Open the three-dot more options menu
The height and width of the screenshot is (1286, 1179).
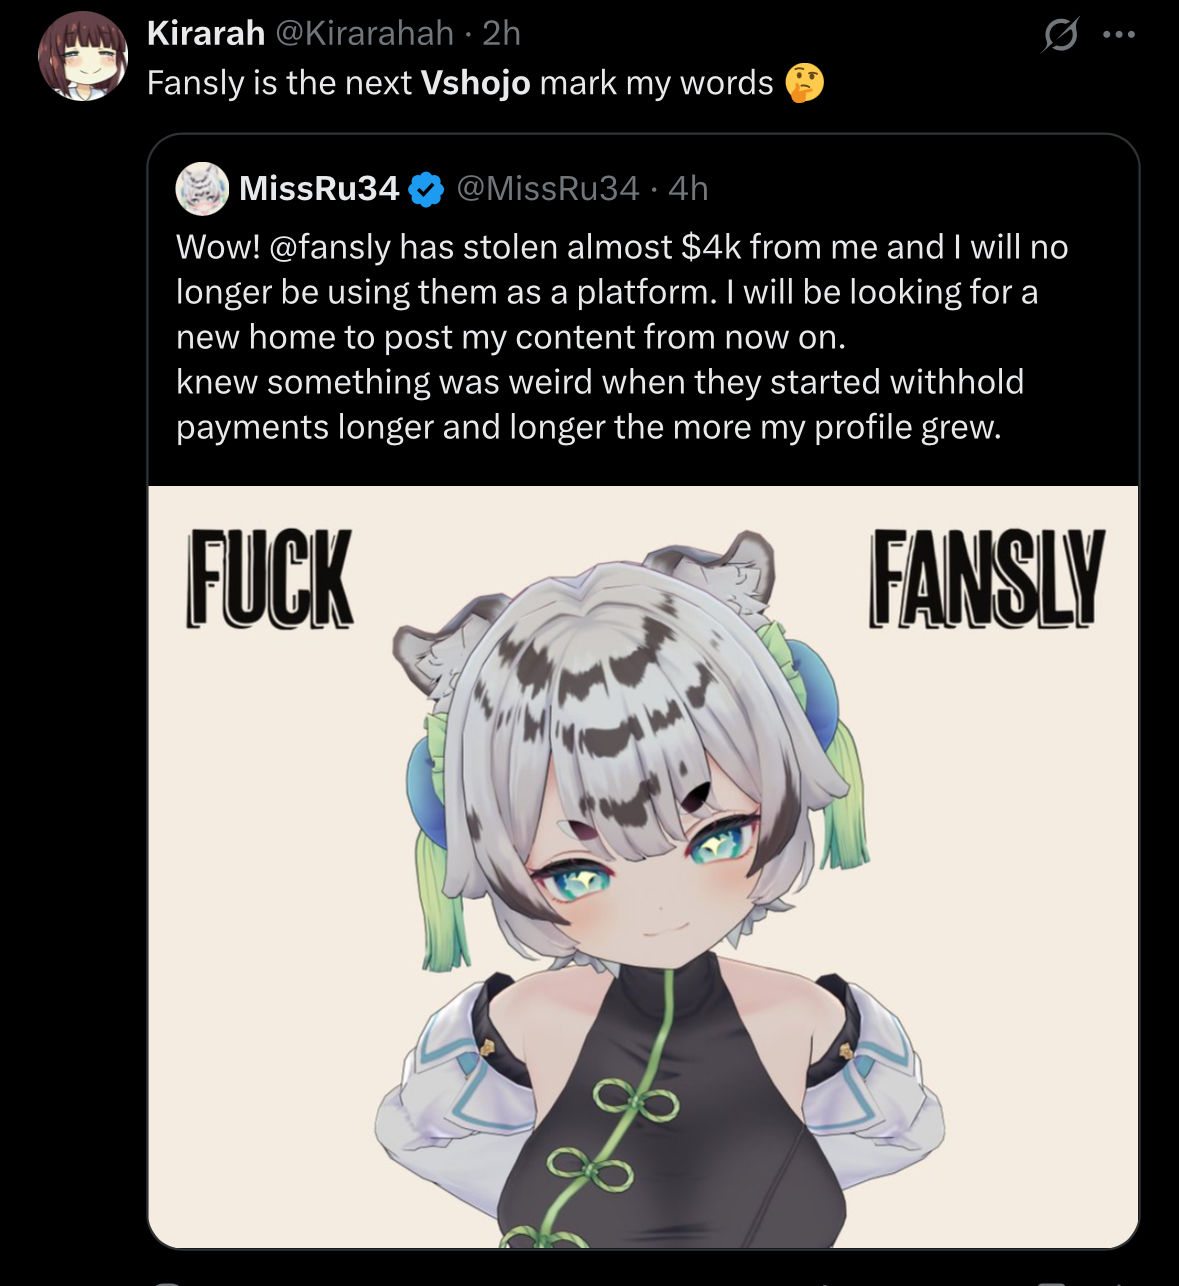pyautogui.click(x=1118, y=35)
